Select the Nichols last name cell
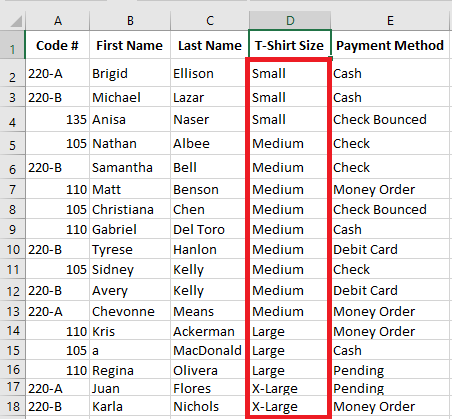This screenshot has width=452, height=419. [x=209, y=406]
